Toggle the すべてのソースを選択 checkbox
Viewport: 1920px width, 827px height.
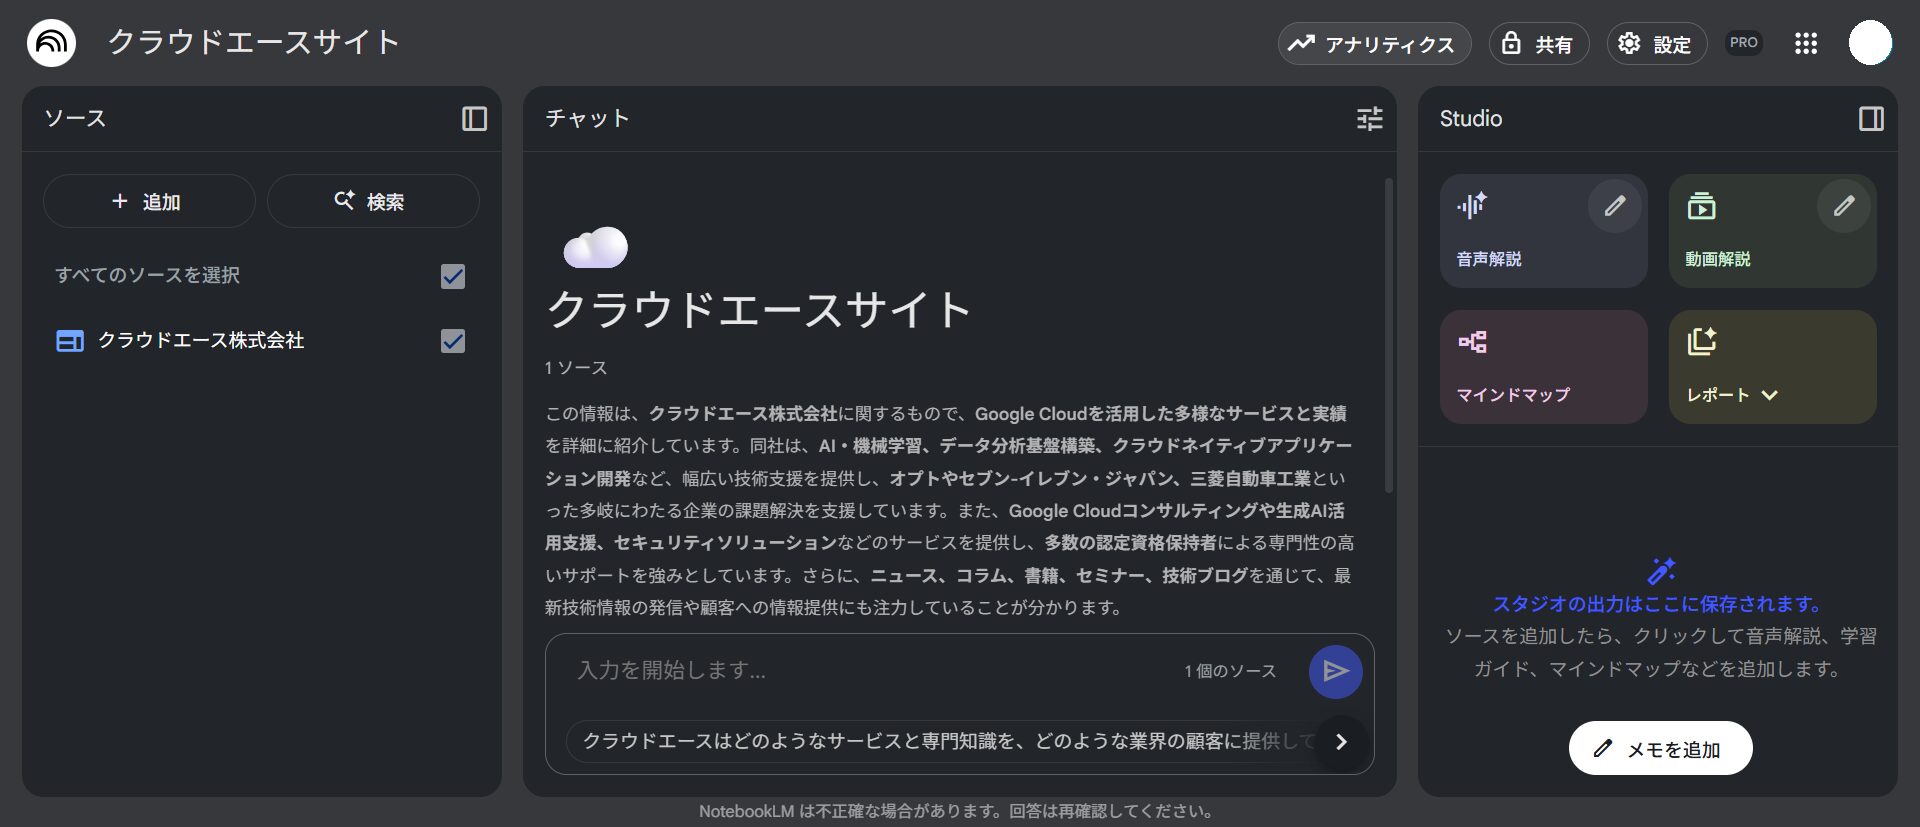pos(453,276)
